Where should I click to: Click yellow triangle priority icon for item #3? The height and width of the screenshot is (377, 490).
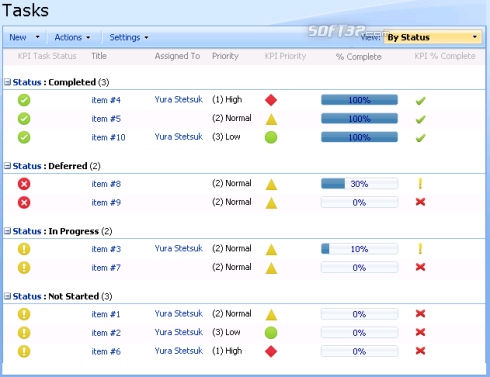click(x=271, y=249)
